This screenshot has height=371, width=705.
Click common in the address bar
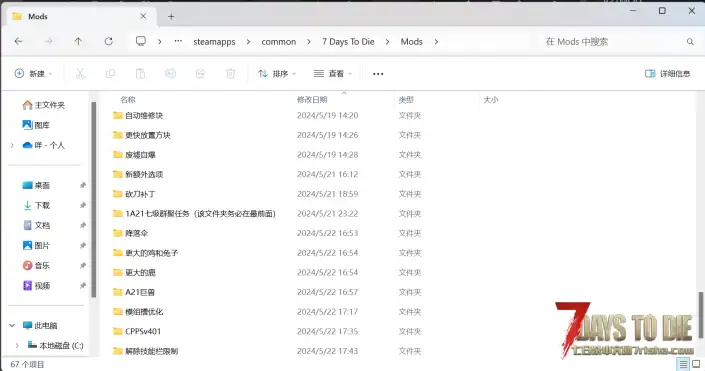[x=279, y=41]
